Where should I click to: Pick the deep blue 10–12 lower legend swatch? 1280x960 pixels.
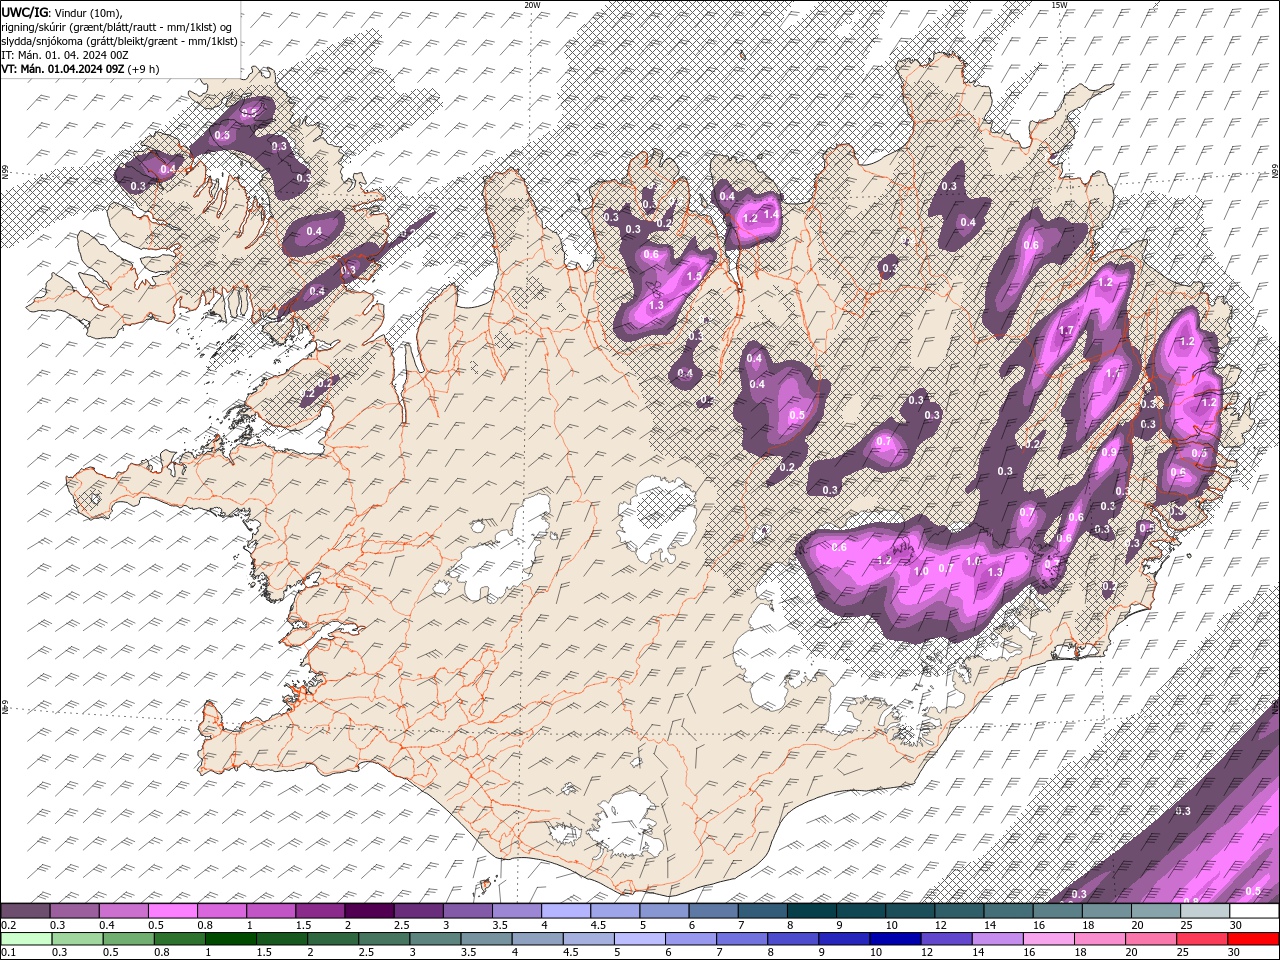tap(895, 939)
